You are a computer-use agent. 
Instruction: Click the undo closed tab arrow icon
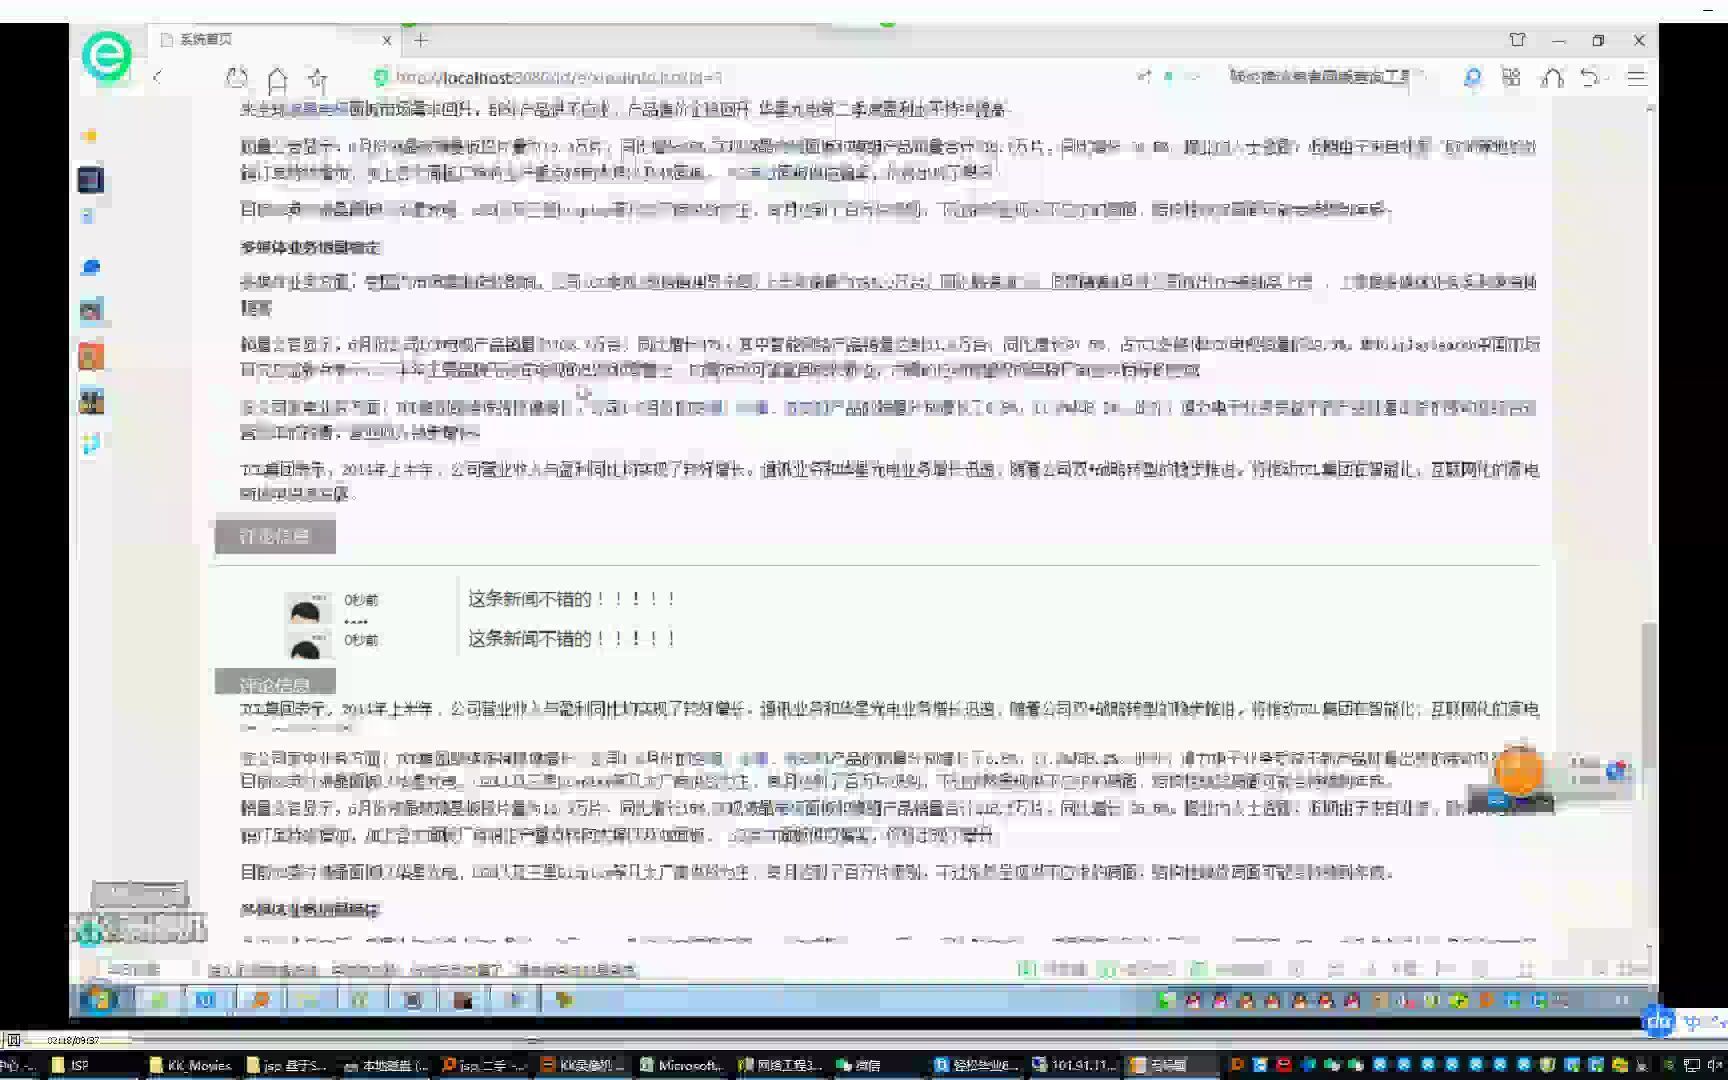click(x=1592, y=77)
